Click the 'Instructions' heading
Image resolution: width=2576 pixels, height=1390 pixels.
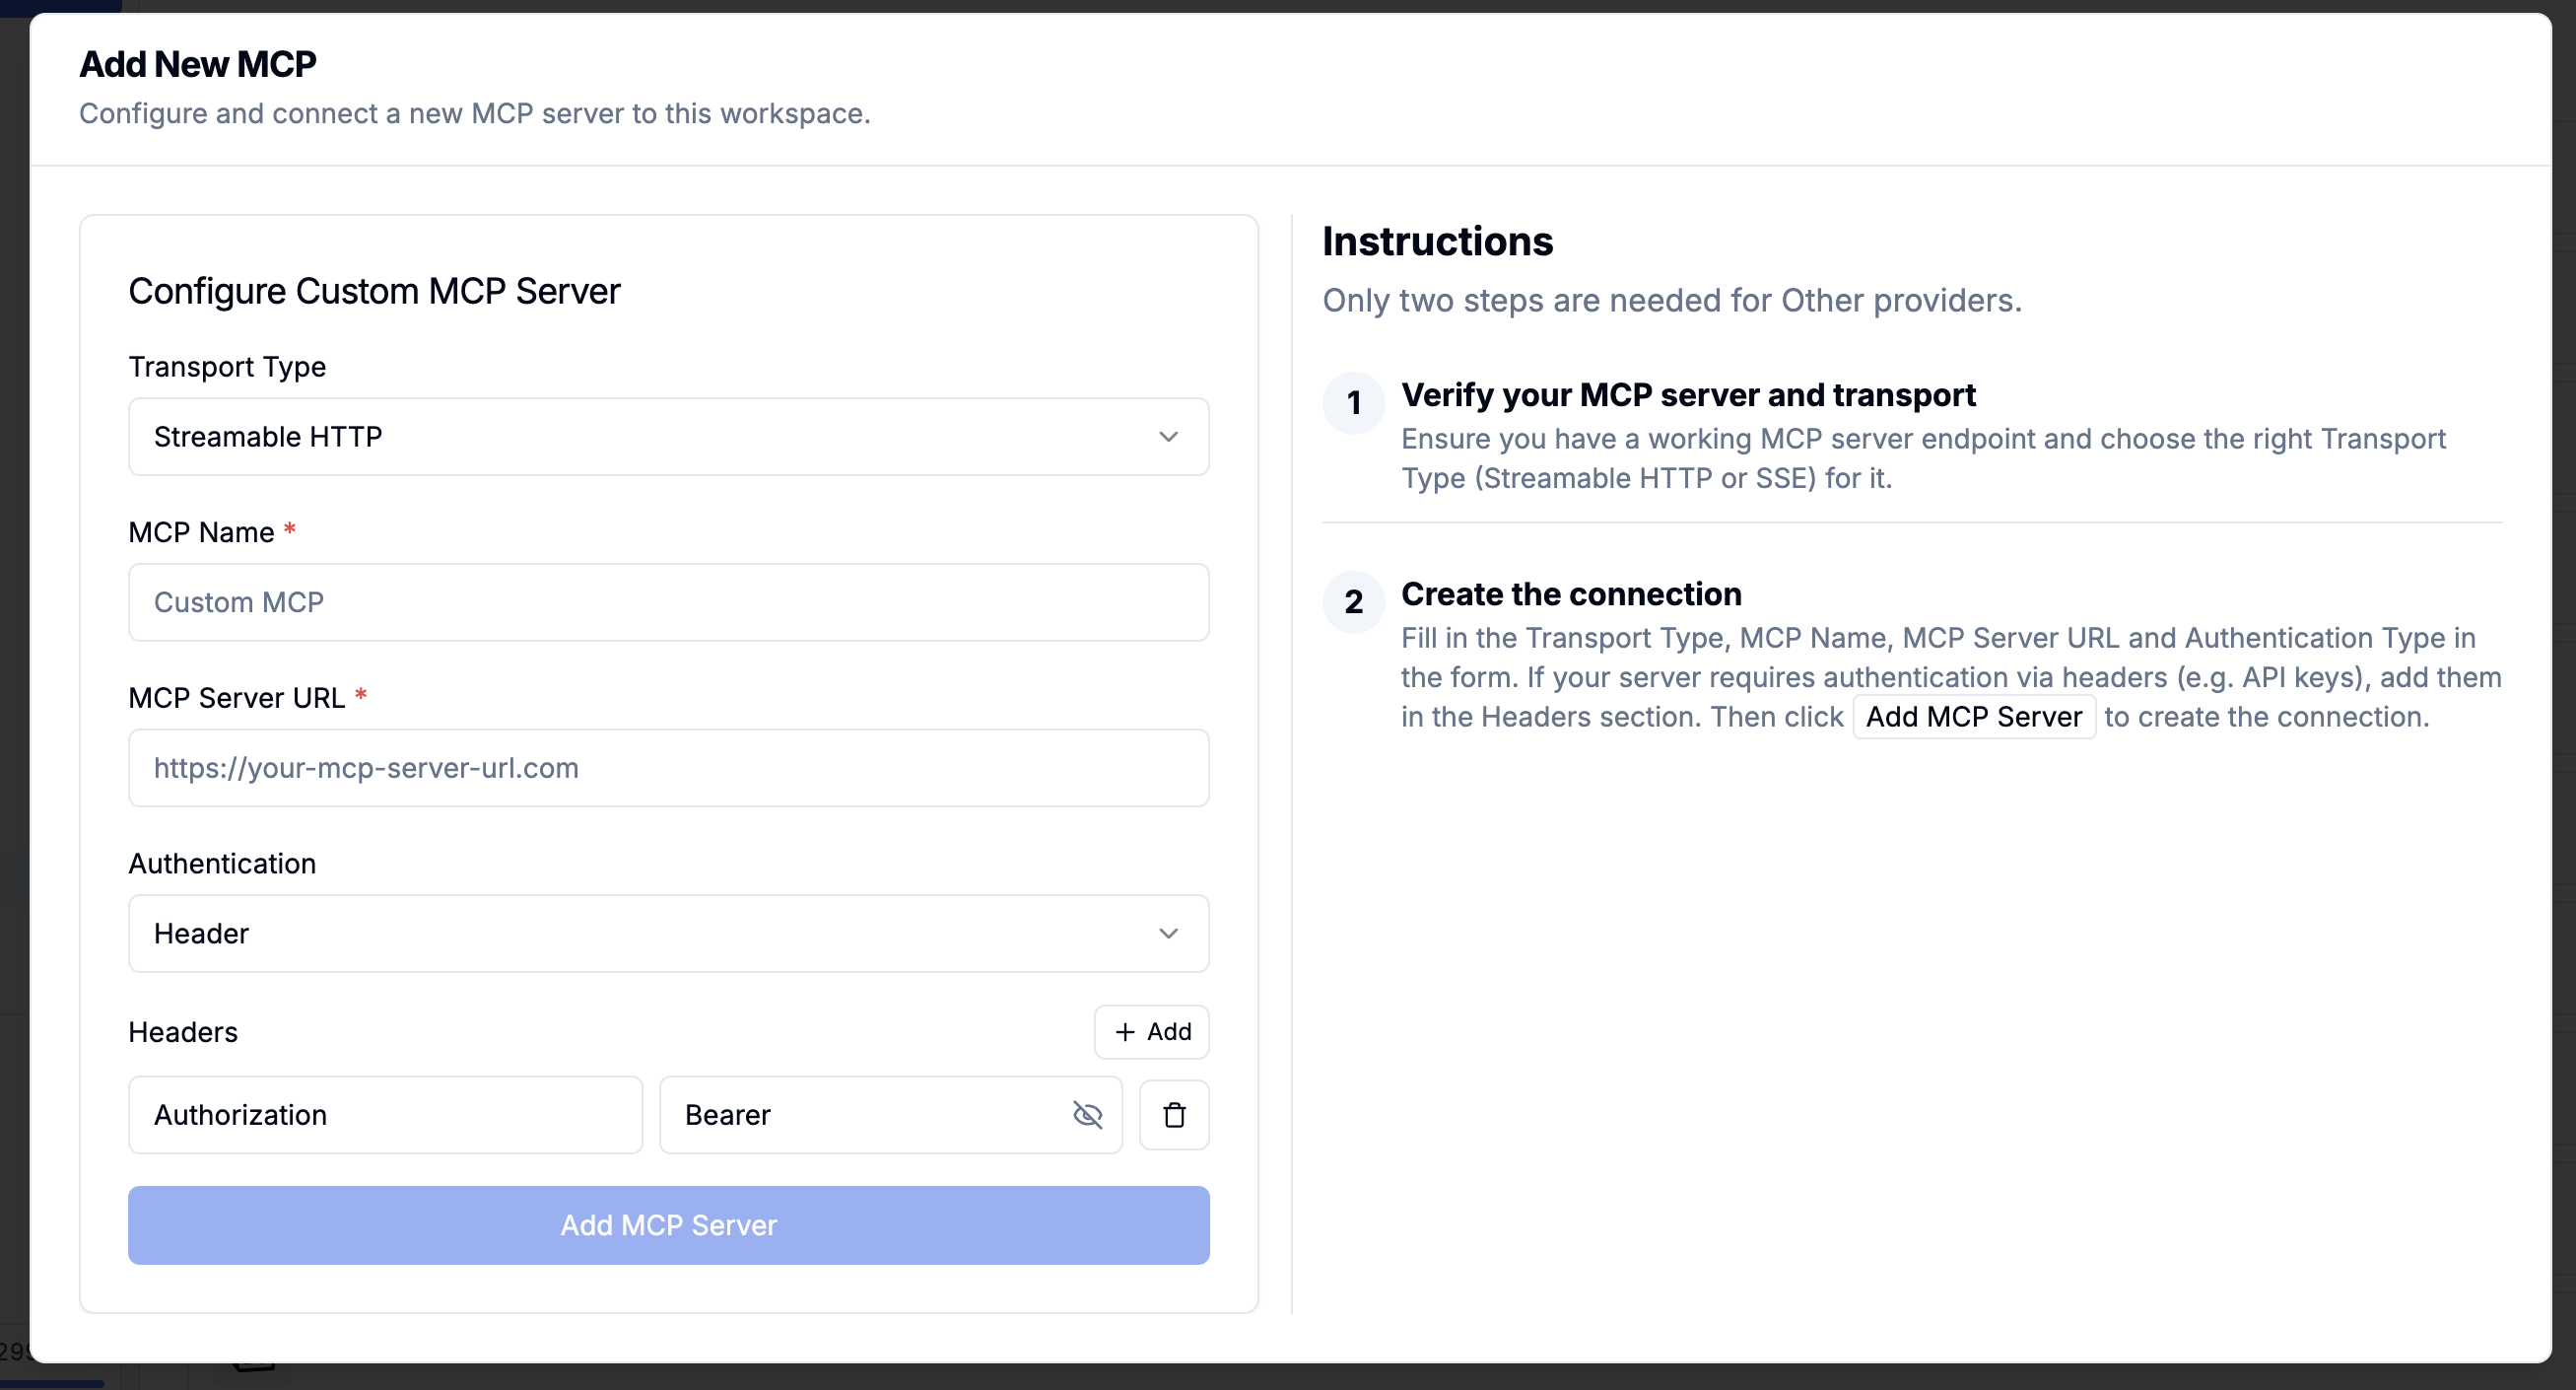pyautogui.click(x=1437, y=242)
